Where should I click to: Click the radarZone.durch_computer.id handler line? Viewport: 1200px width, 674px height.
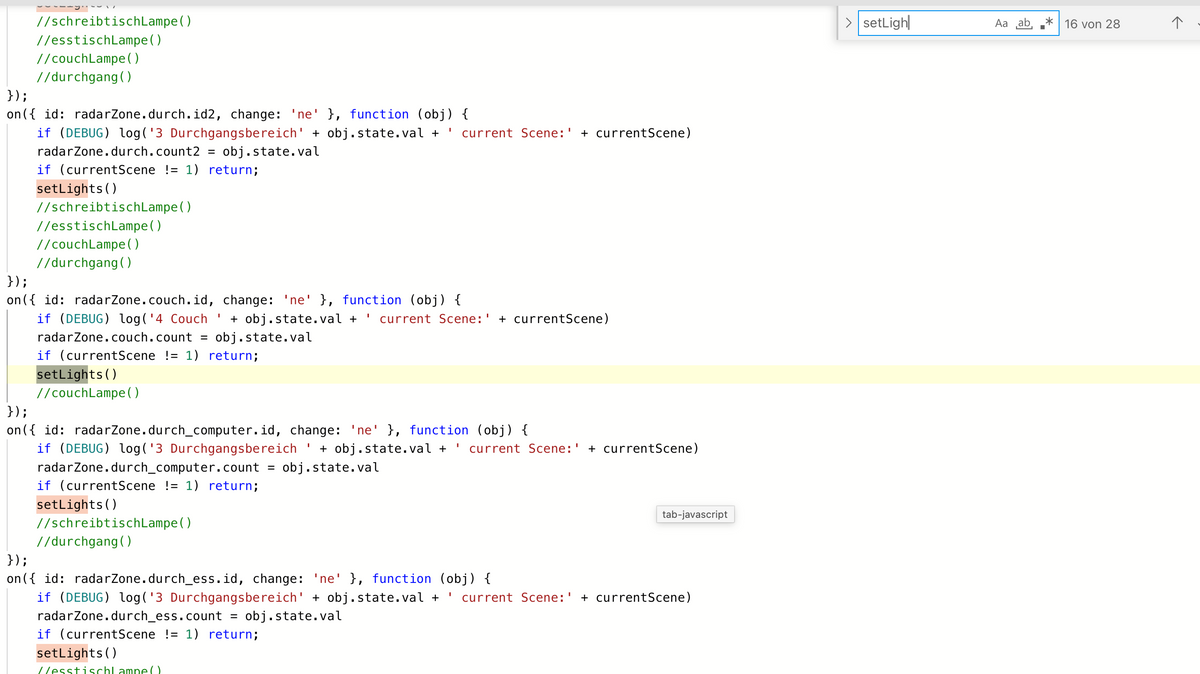[x=268, y=430]
